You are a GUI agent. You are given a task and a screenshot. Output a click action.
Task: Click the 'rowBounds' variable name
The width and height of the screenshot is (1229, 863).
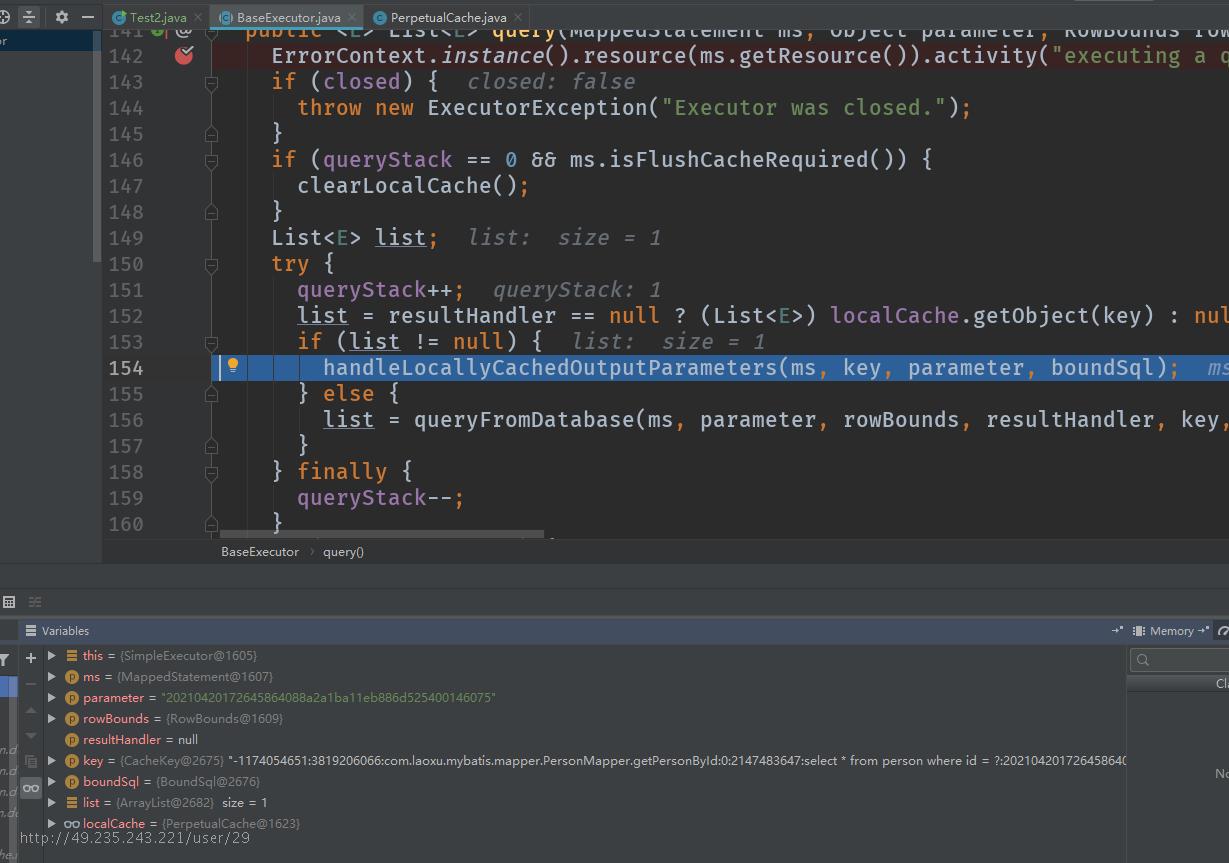point(115,719)
